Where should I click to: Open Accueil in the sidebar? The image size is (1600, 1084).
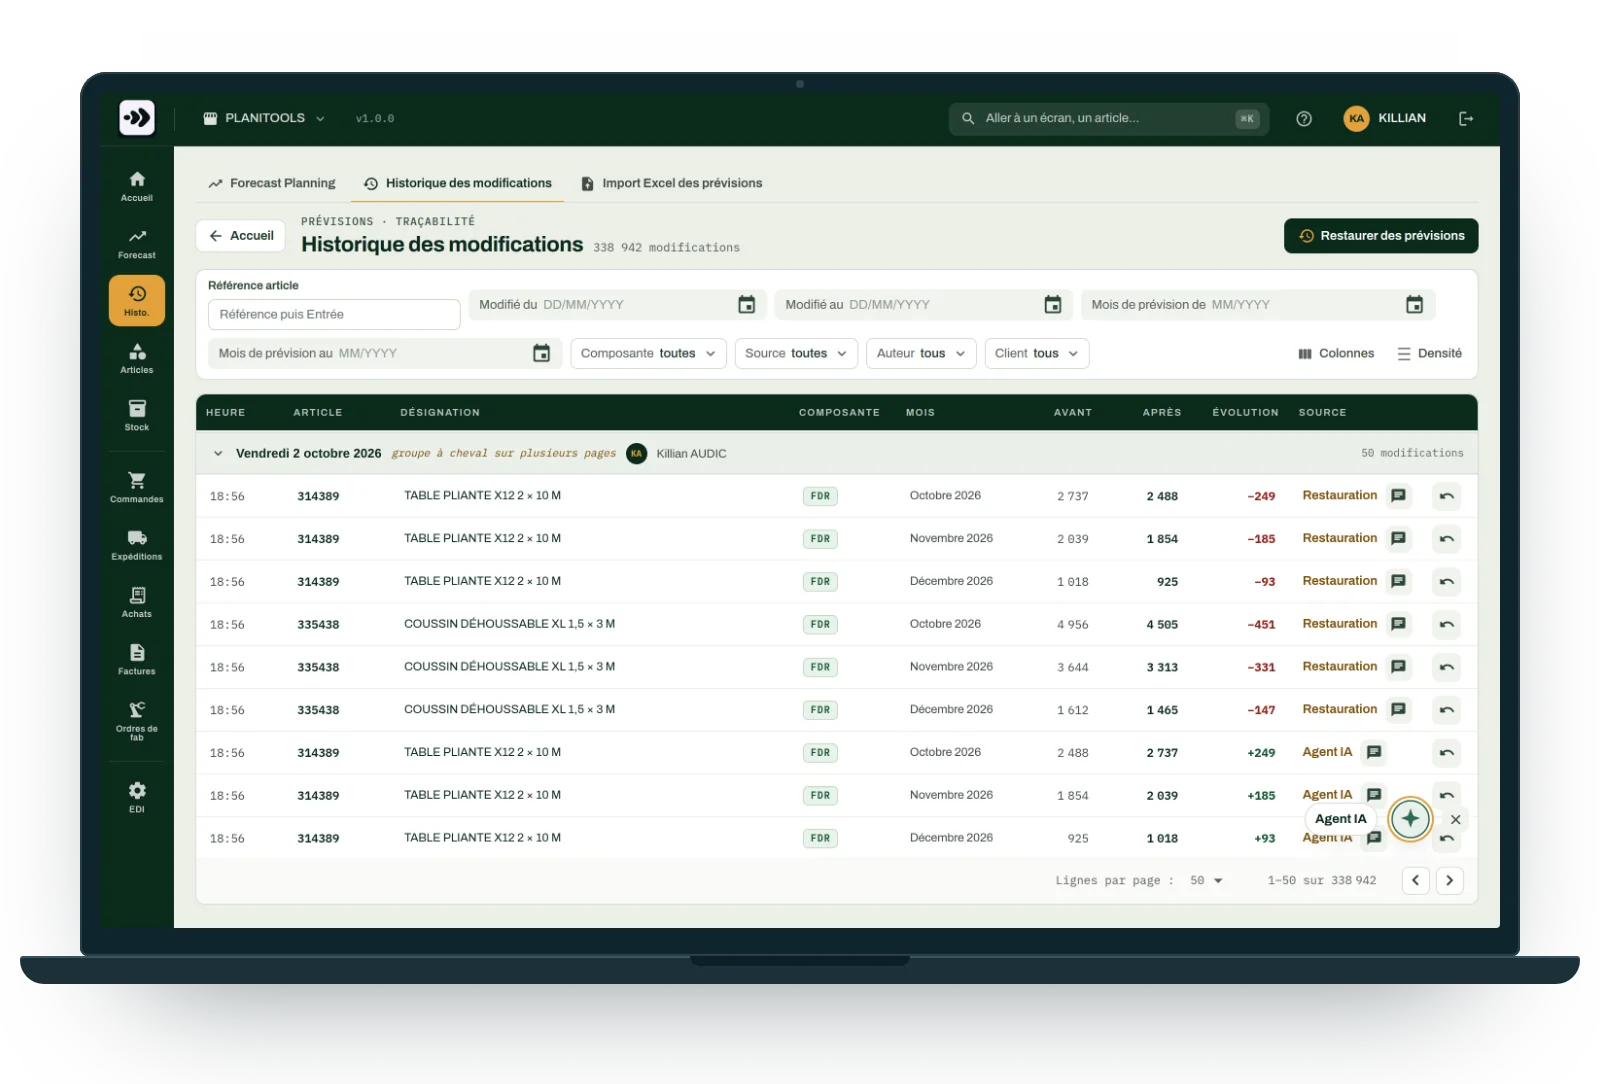click(x=137, y=186)
